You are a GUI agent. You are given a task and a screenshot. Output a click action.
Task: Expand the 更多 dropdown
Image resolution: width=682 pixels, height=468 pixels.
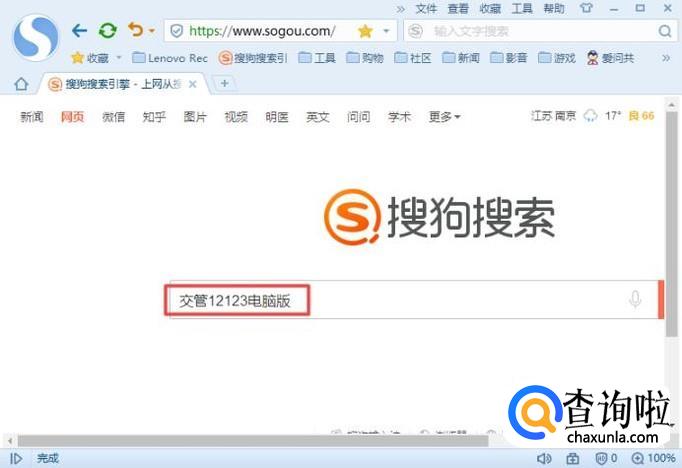[x=445, y=117]
